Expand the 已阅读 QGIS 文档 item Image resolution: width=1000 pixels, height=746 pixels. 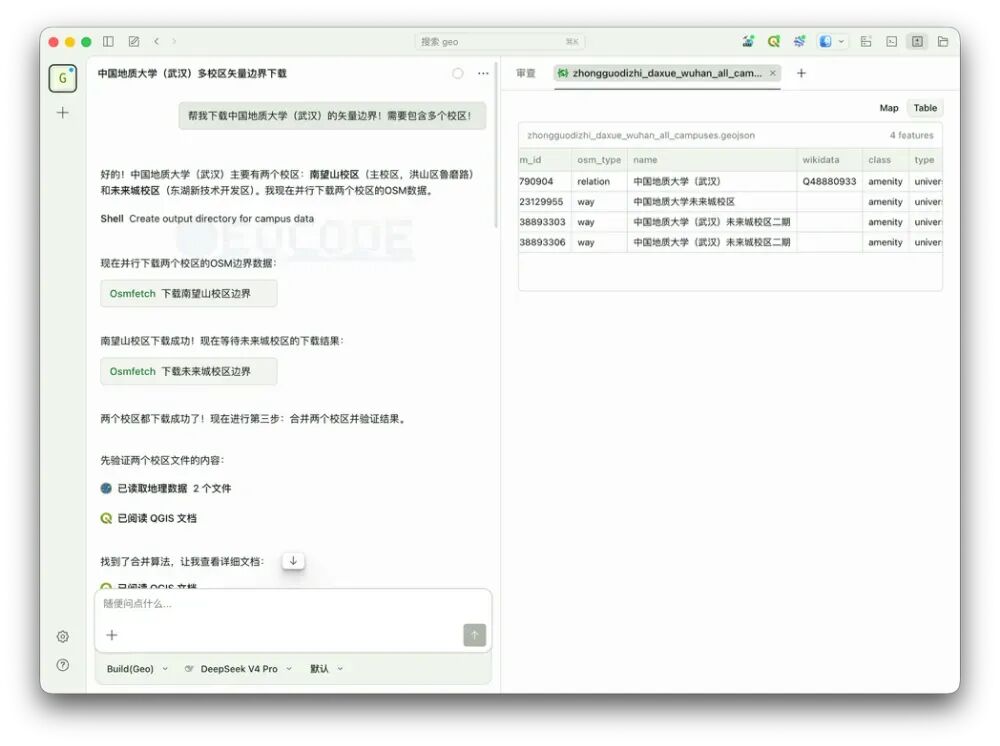[x=149, y=518]
